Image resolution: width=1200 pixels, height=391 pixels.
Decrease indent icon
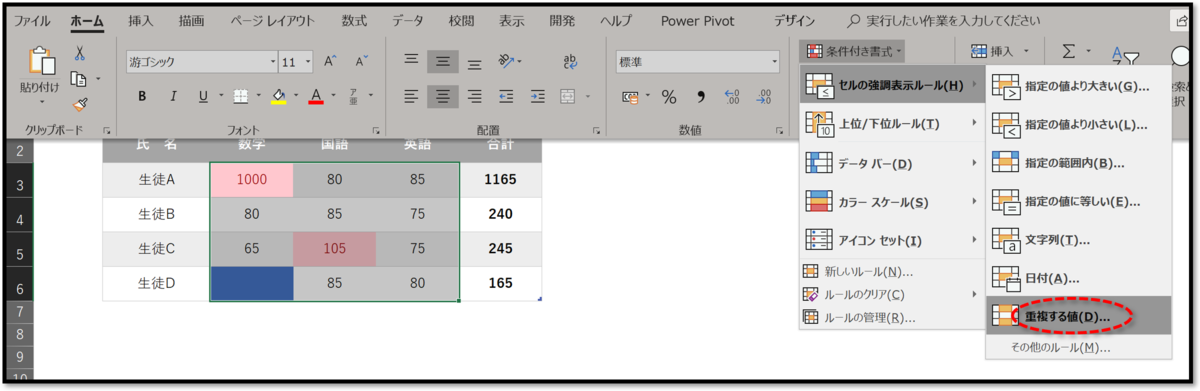(506, 97)
